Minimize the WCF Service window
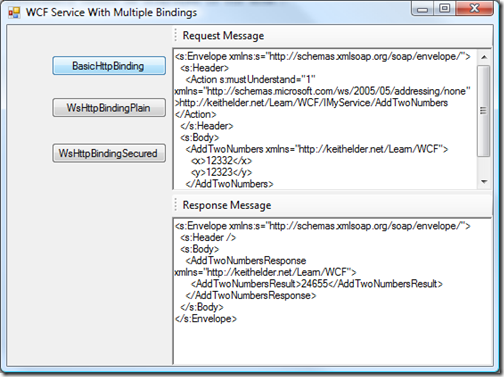Image resolution: width=504 pixels, height=377 pixels. (x=422, y=9)
